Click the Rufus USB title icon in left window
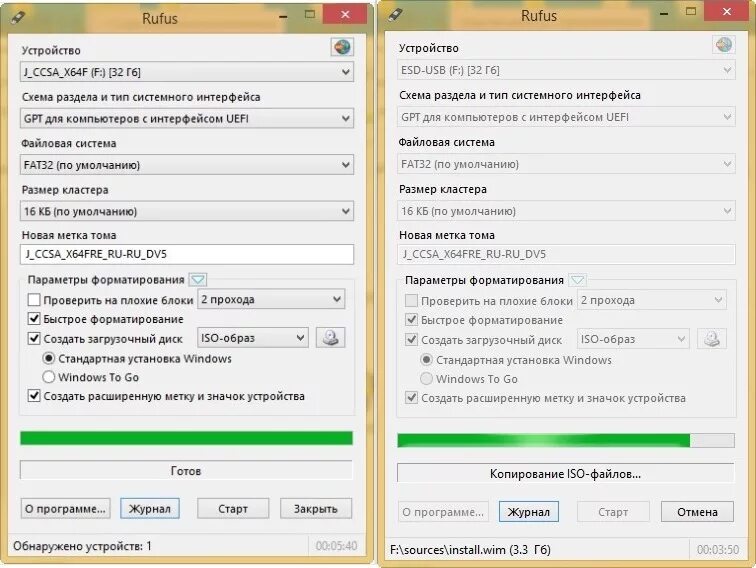The height and width of the screenshot is (568, 756). tap(18, 17)
